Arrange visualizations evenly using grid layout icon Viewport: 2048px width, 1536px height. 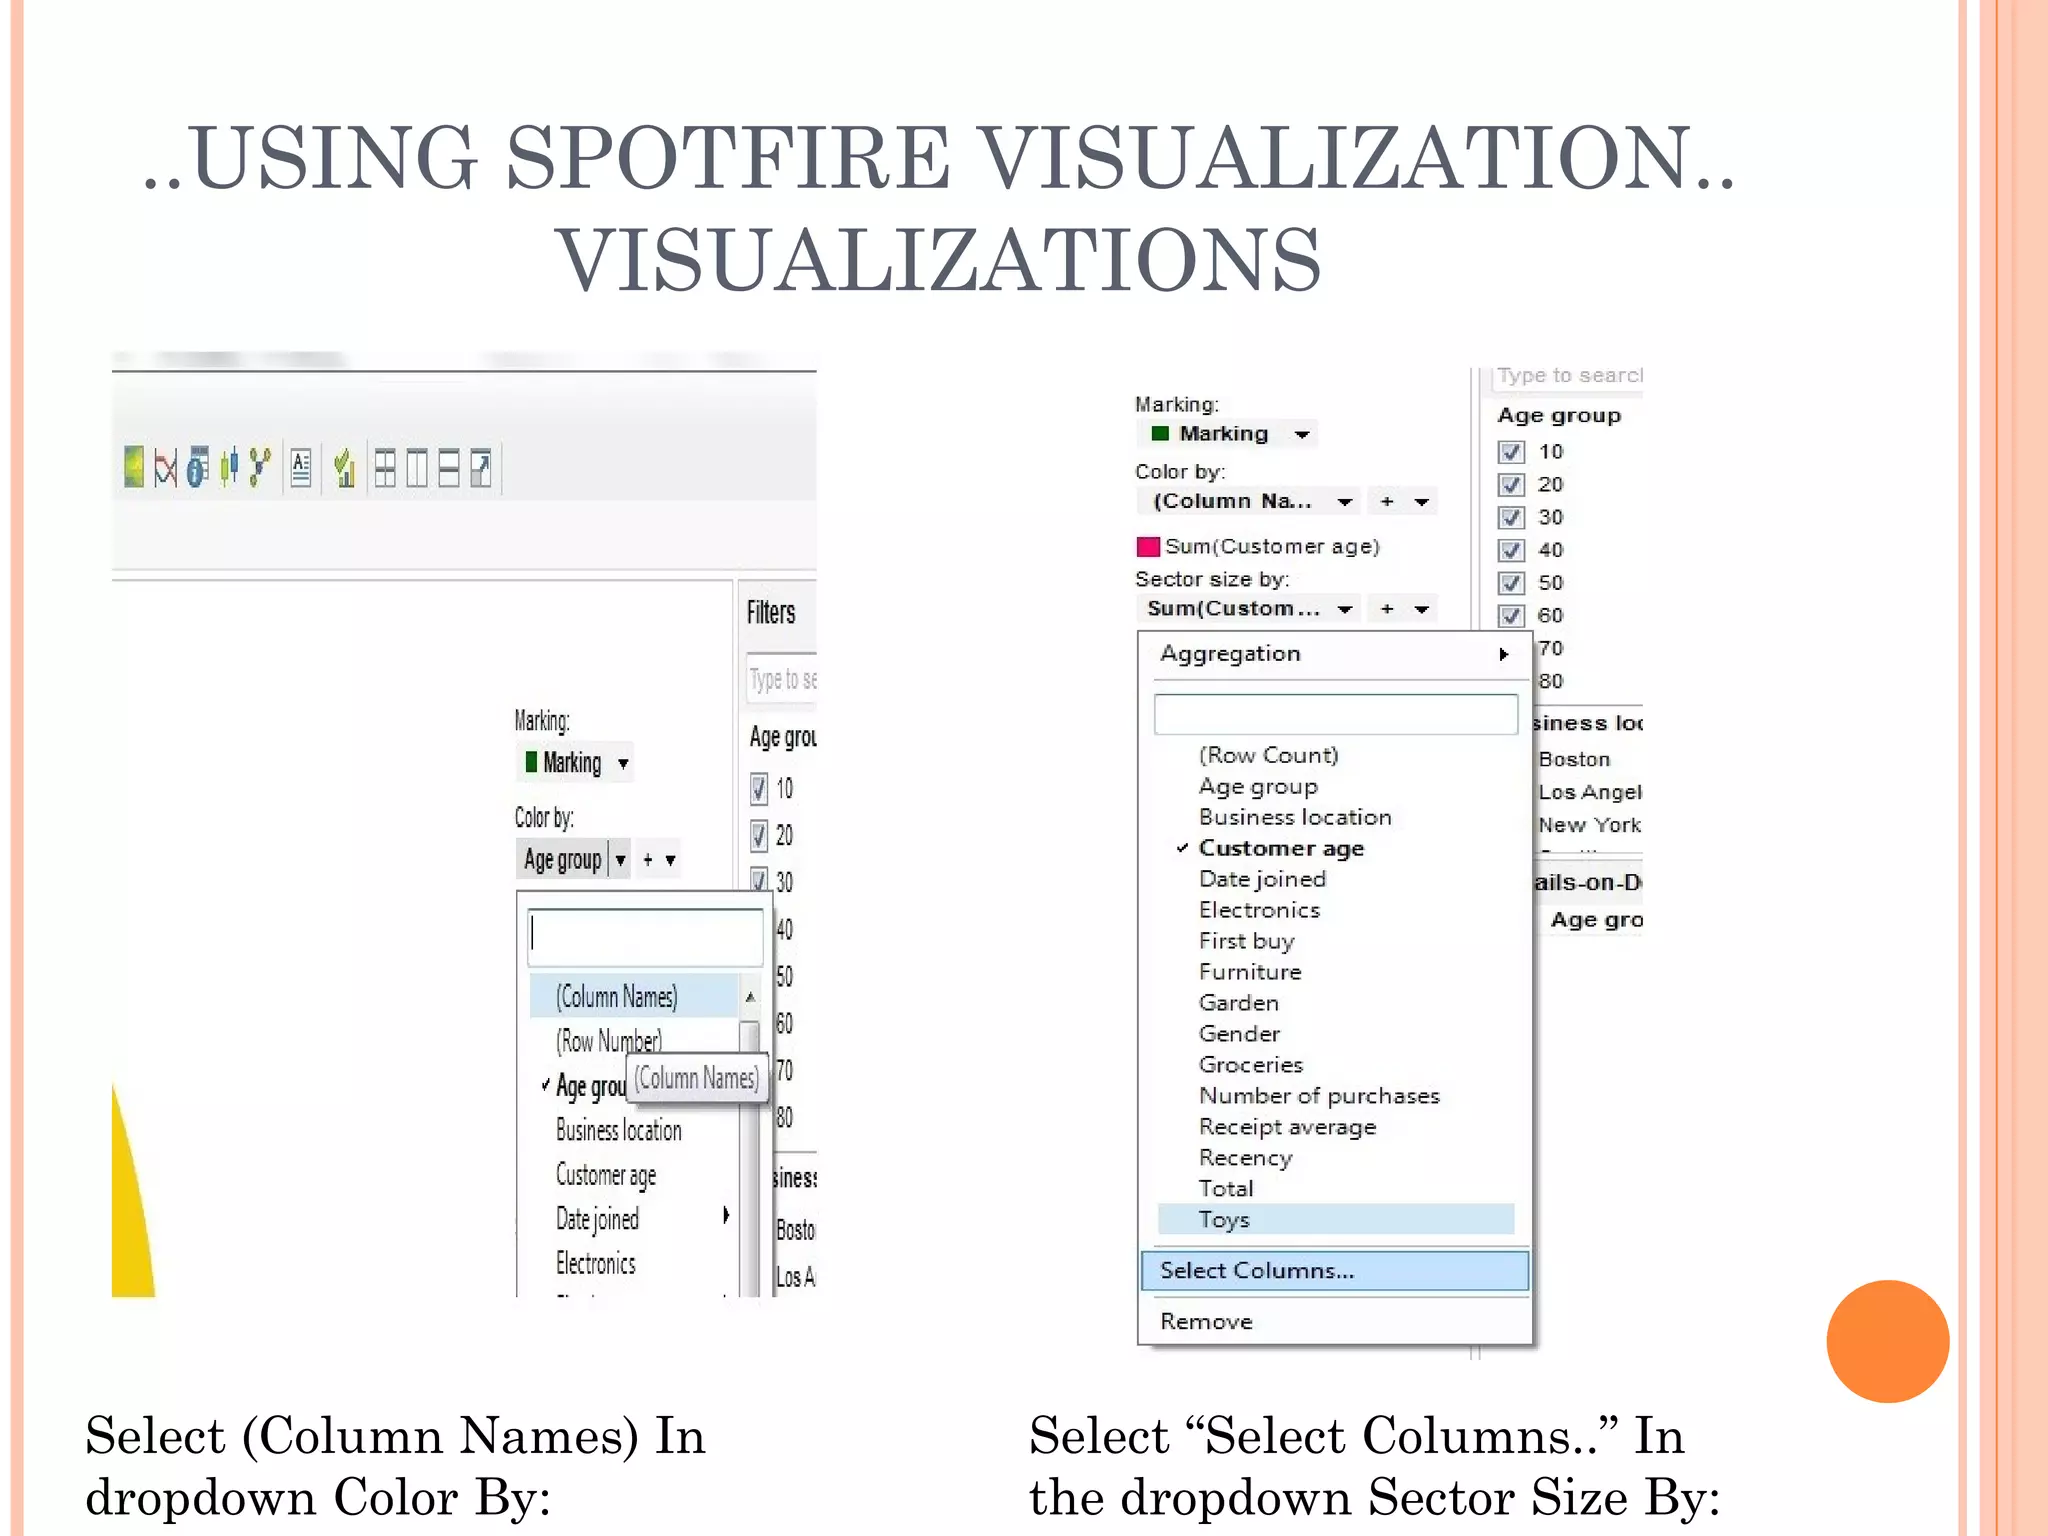pyautogui.click(x=385, y=467)
